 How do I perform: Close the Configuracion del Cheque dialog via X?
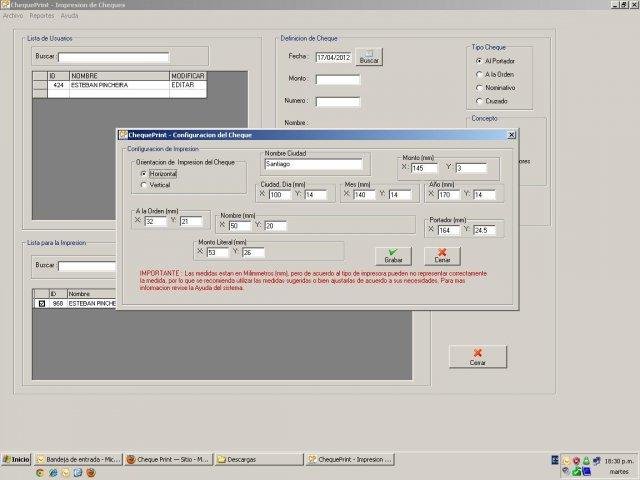pyautogui.click(x=511, y=135)
